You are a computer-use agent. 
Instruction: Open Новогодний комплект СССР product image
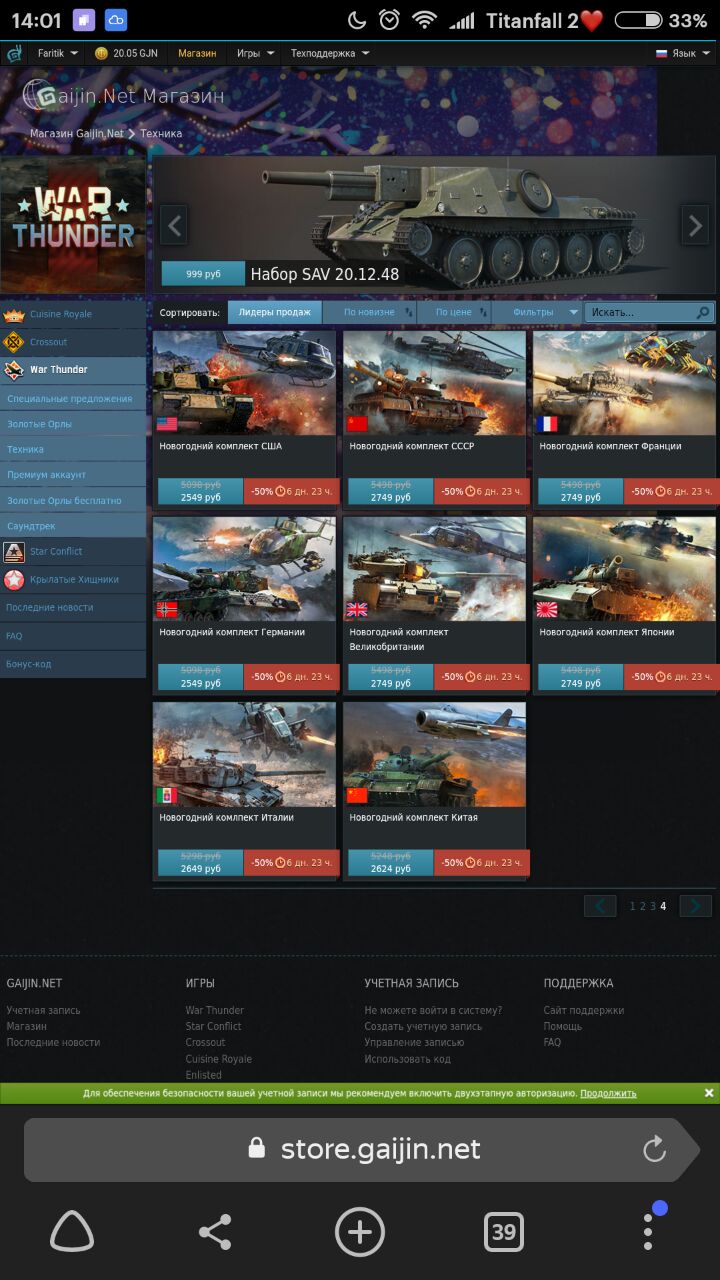pyautogui.click(x=434, y=383)
